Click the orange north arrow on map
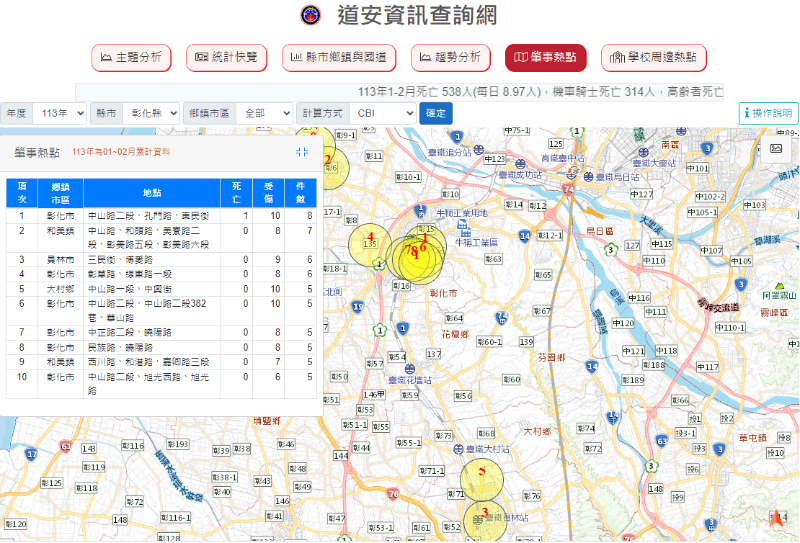Viewport: 800px width, 543px height. (x=777, y=517)
